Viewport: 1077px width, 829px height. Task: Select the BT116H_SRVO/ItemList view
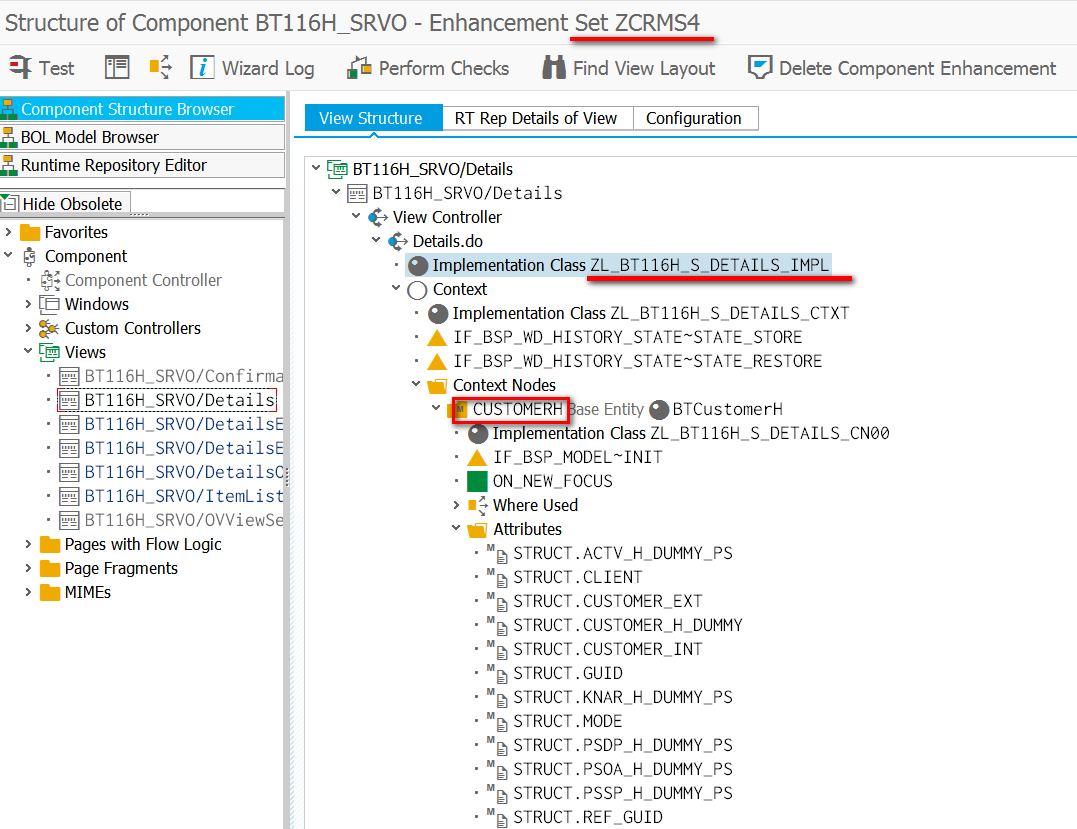(184, 496)
